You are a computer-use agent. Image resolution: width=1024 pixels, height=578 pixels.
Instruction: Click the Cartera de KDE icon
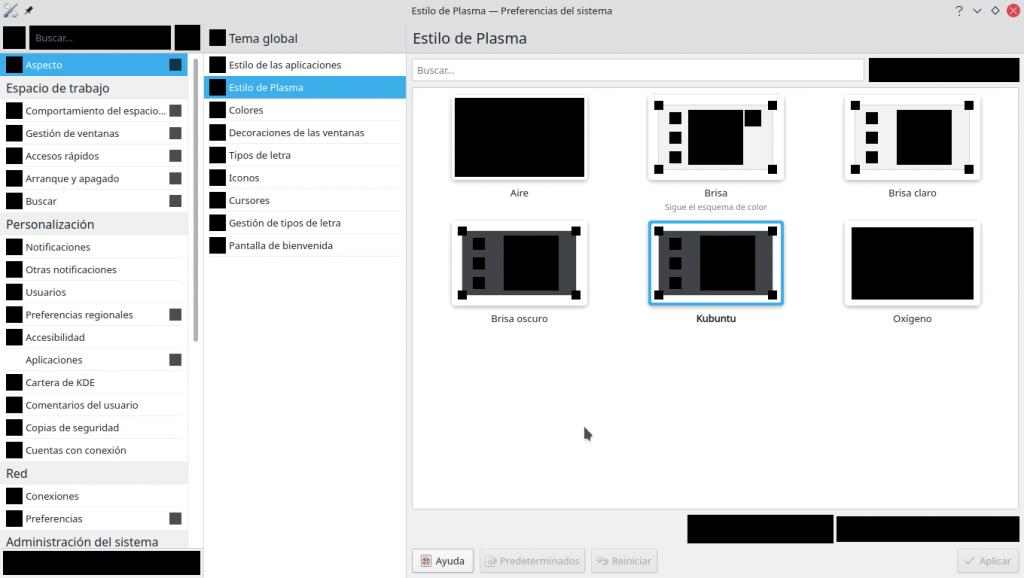(14, 382)
